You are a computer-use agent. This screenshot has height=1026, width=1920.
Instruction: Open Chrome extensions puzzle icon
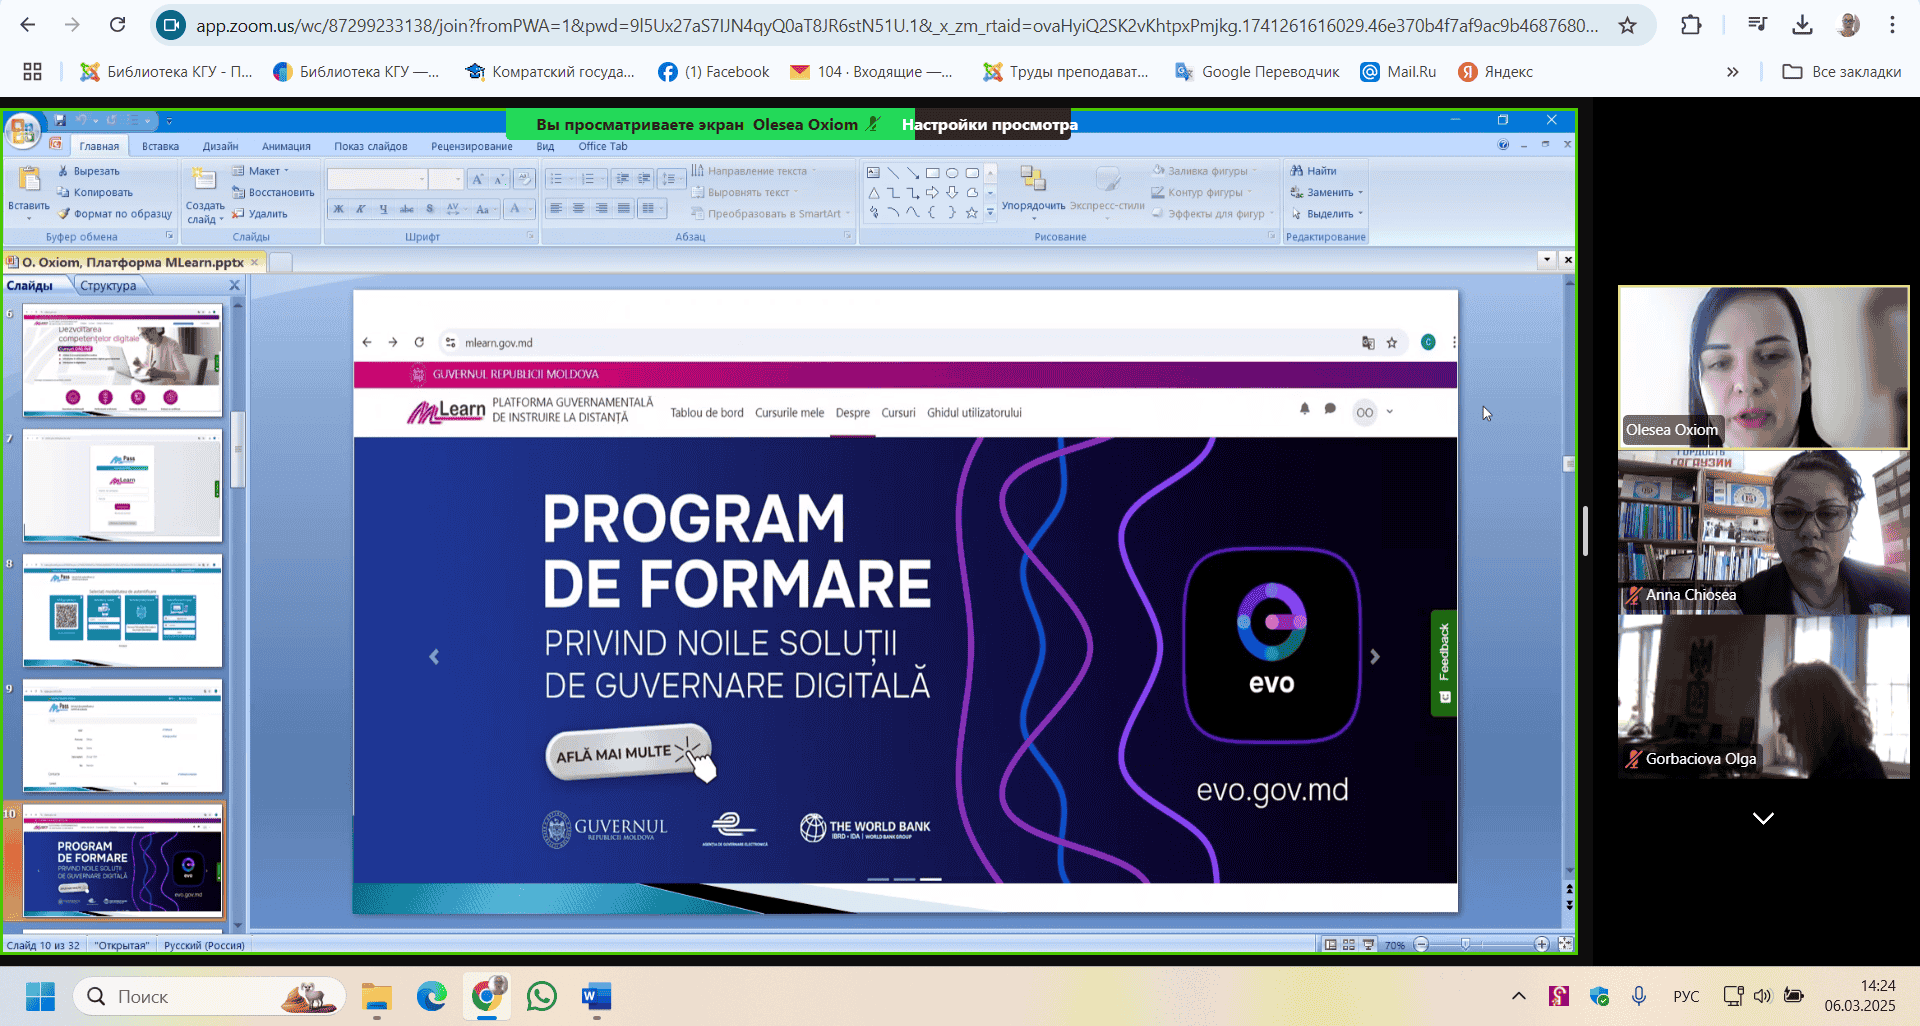1691,25
